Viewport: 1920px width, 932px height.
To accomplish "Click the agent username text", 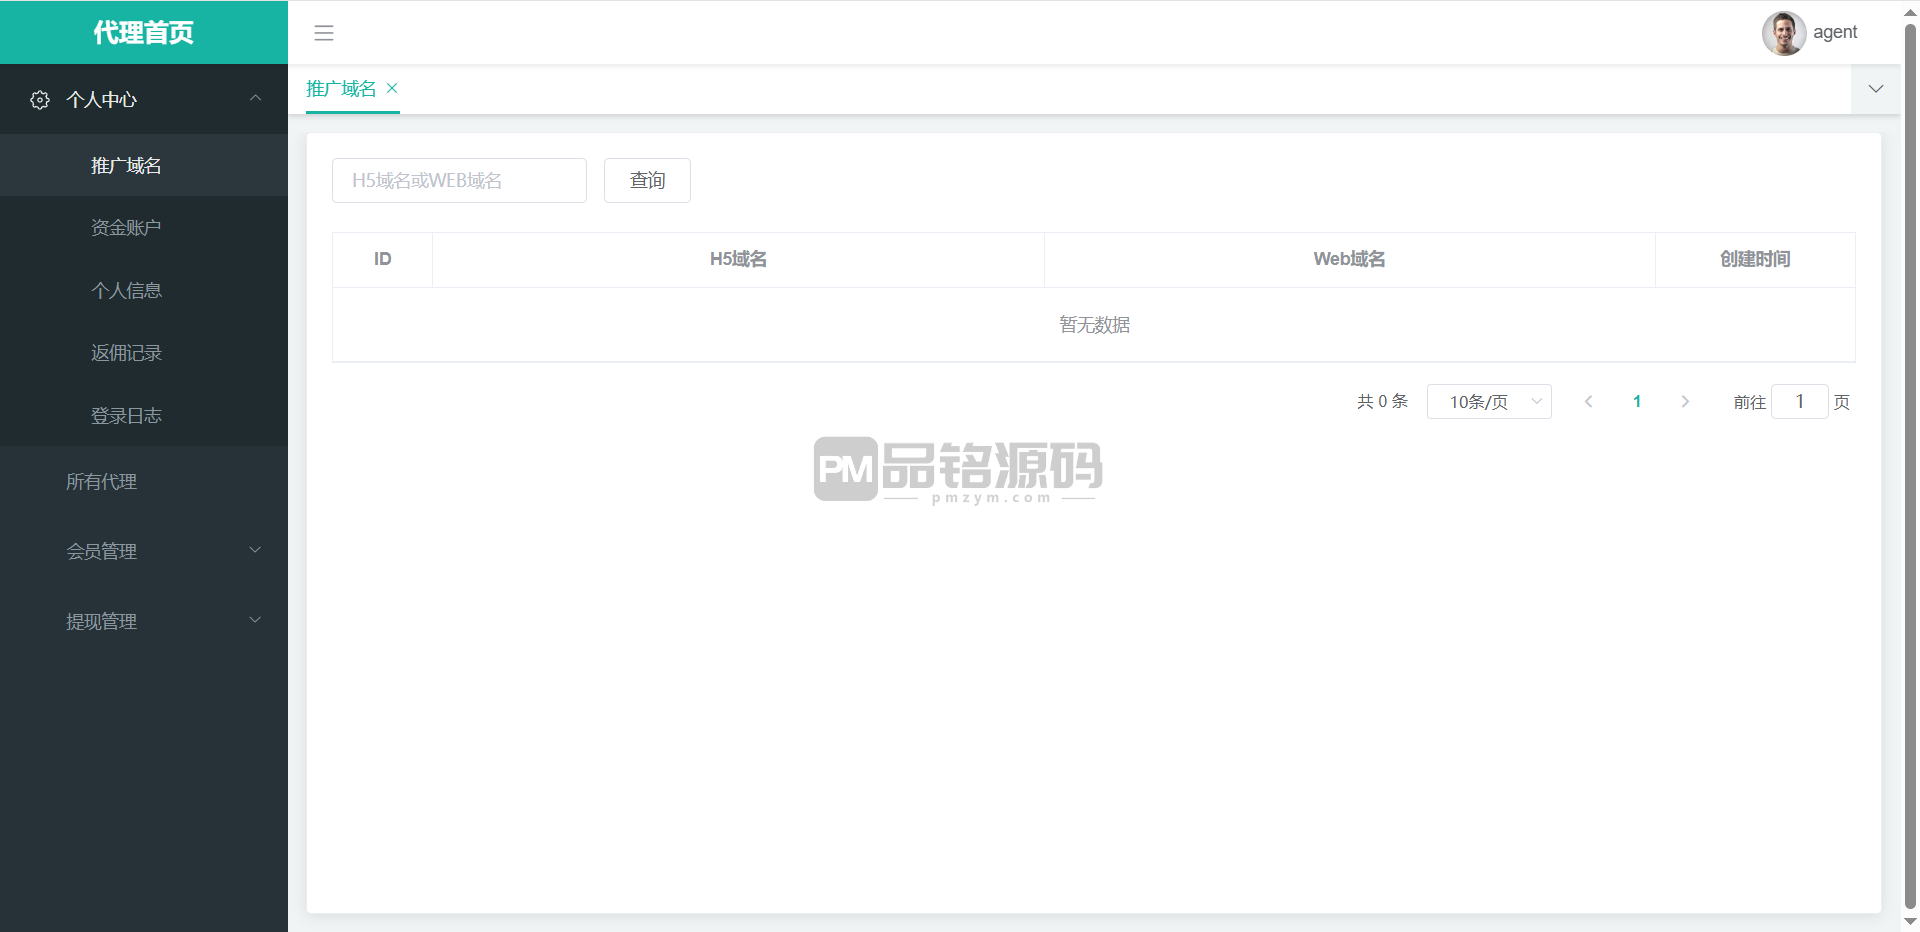I will [1835, 32].
